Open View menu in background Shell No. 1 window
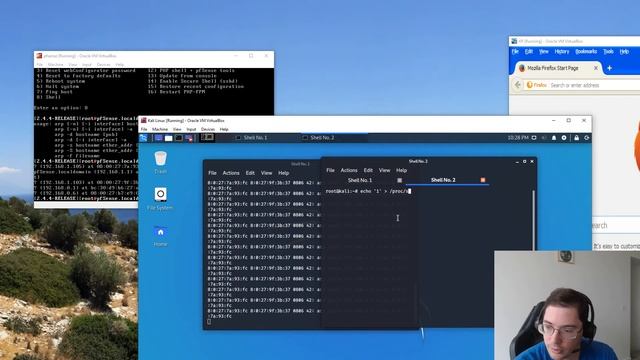The height and width of the screenshot is (360, 640). (x=266, y=173)
